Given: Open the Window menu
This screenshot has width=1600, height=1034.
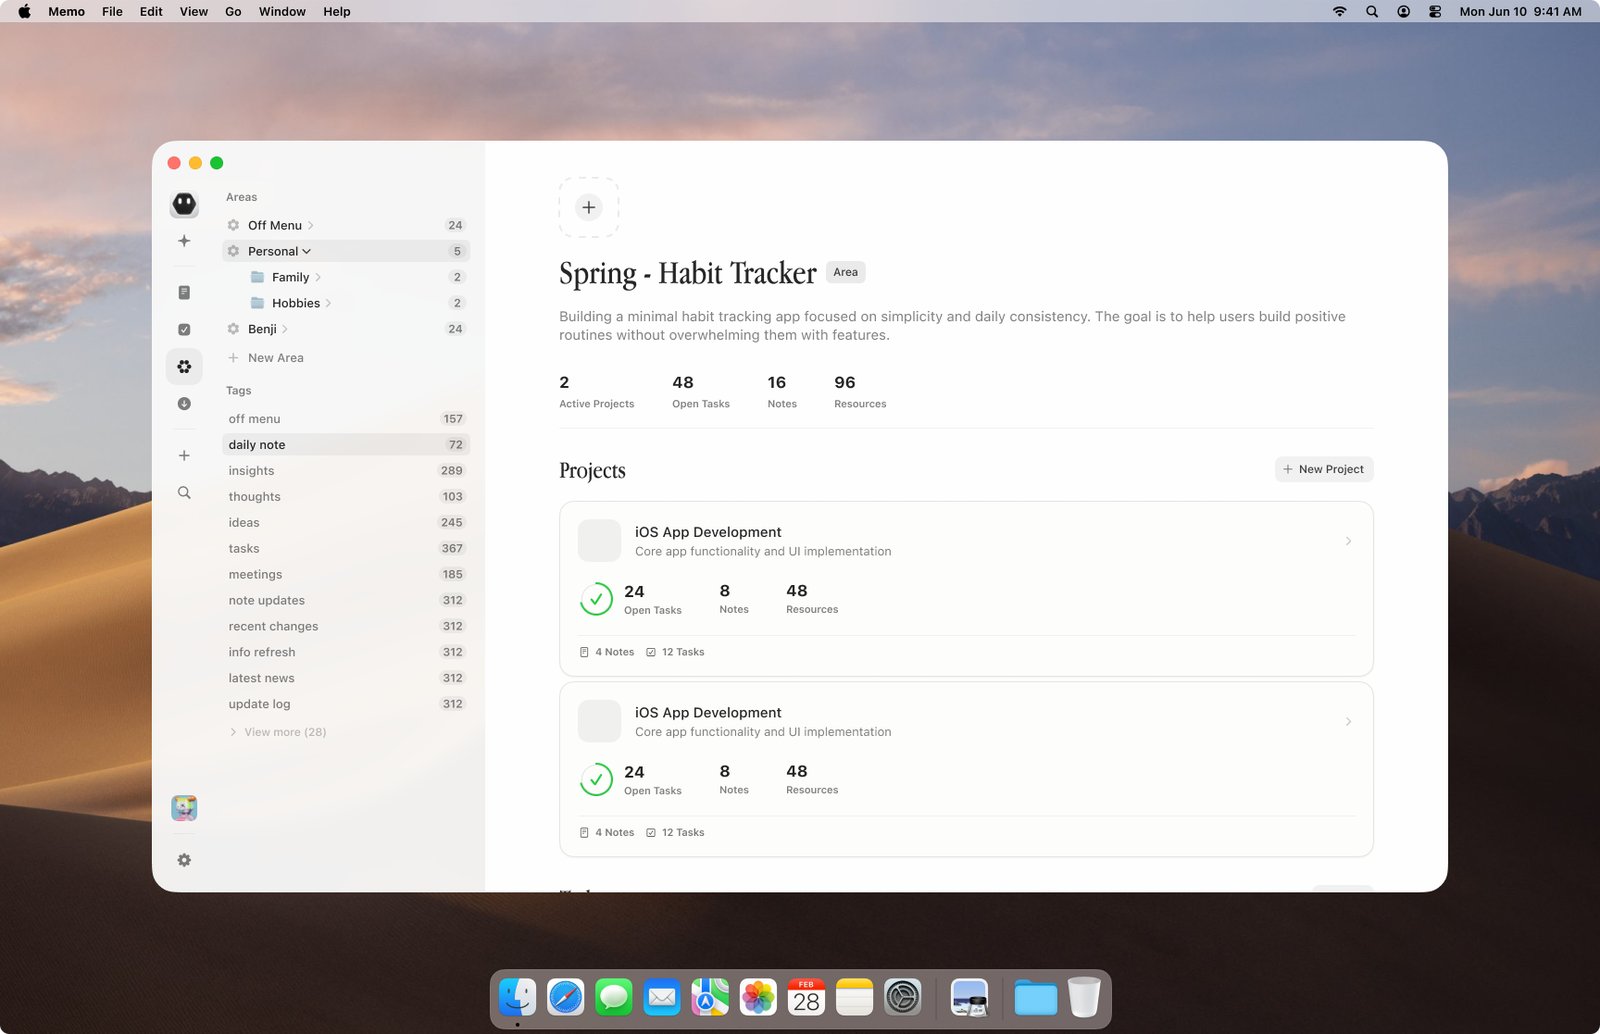Looking at the screenshot, I should click(282, 11).
